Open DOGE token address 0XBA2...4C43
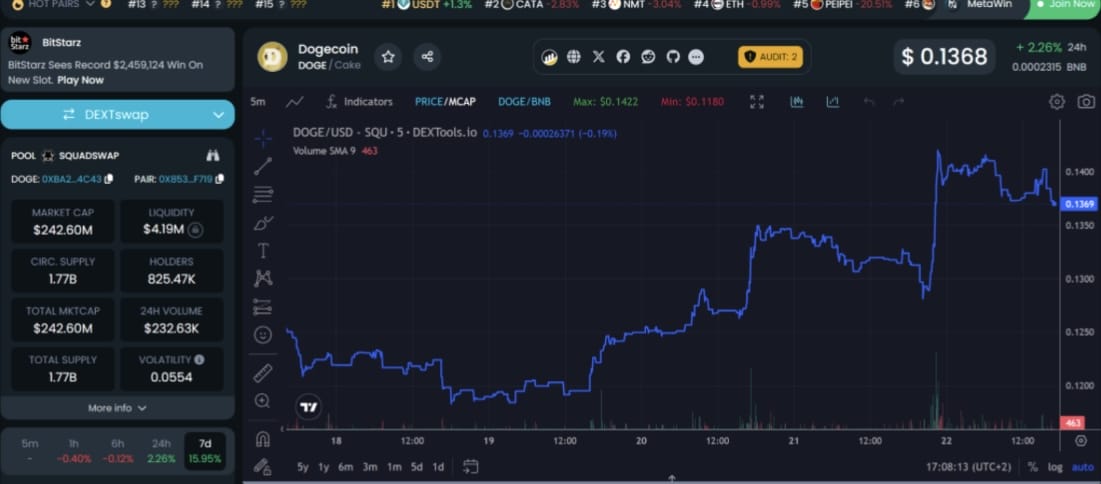This screenshot has width=1101, height=484. click(x=72, y=179)
